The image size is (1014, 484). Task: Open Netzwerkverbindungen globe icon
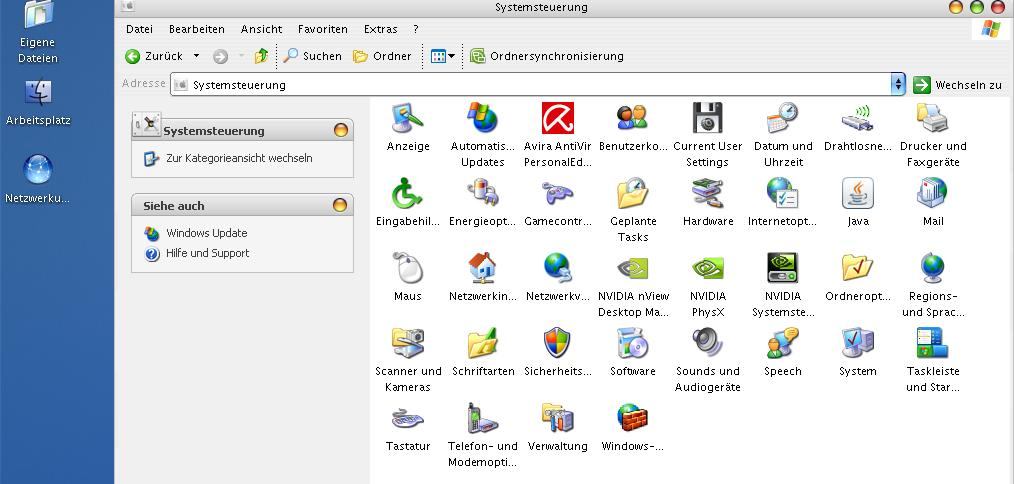point(557,269)
